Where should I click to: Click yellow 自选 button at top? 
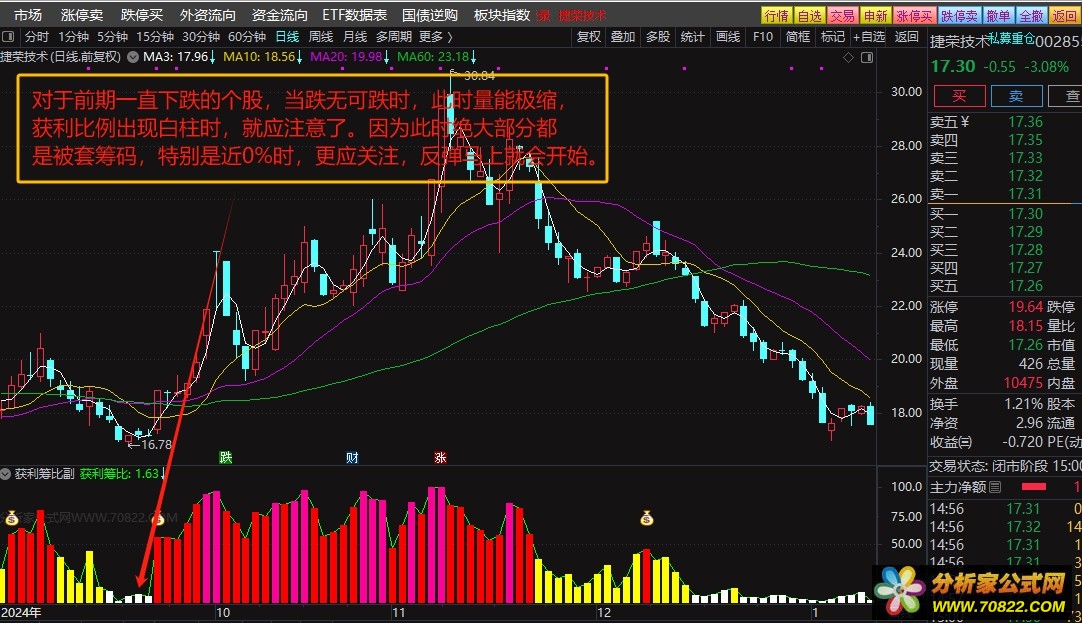809,15
